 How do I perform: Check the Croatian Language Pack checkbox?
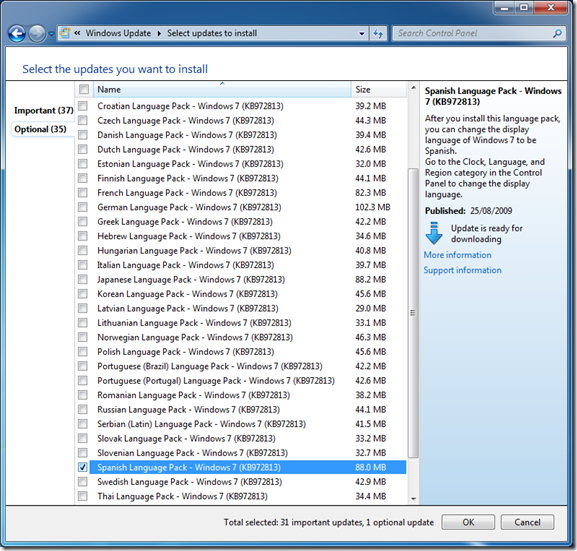(x=83, y=106)
